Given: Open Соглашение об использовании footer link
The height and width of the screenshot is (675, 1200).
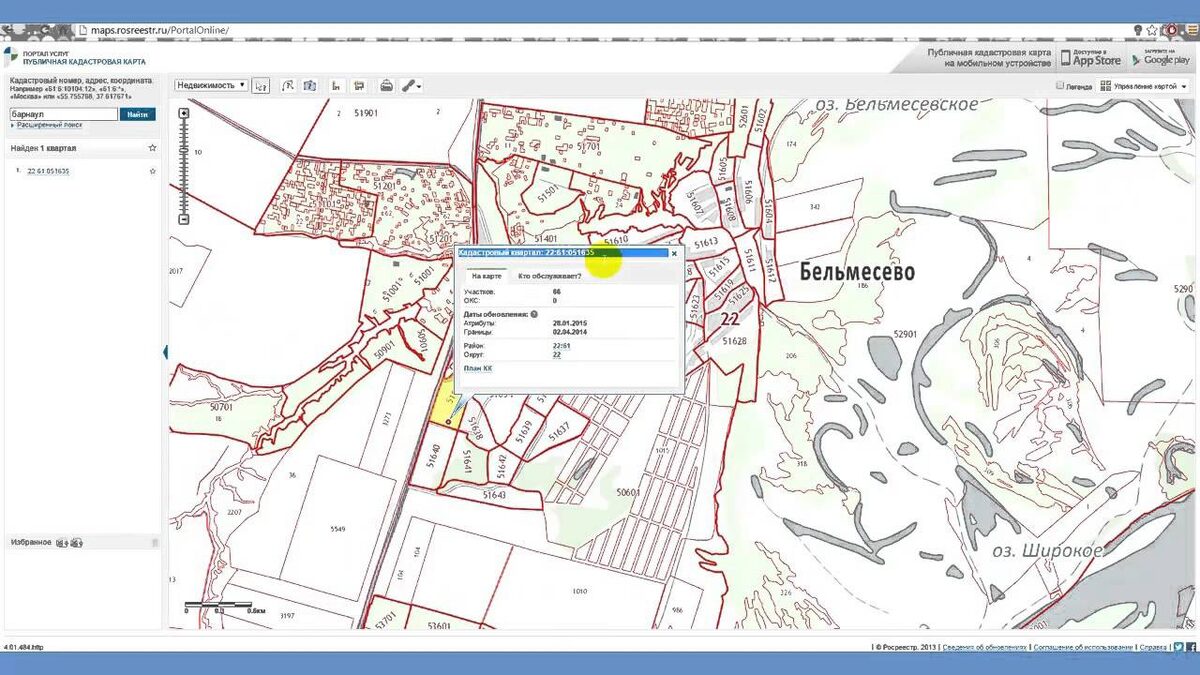Looking at the screenshot, I should 1083,648.
